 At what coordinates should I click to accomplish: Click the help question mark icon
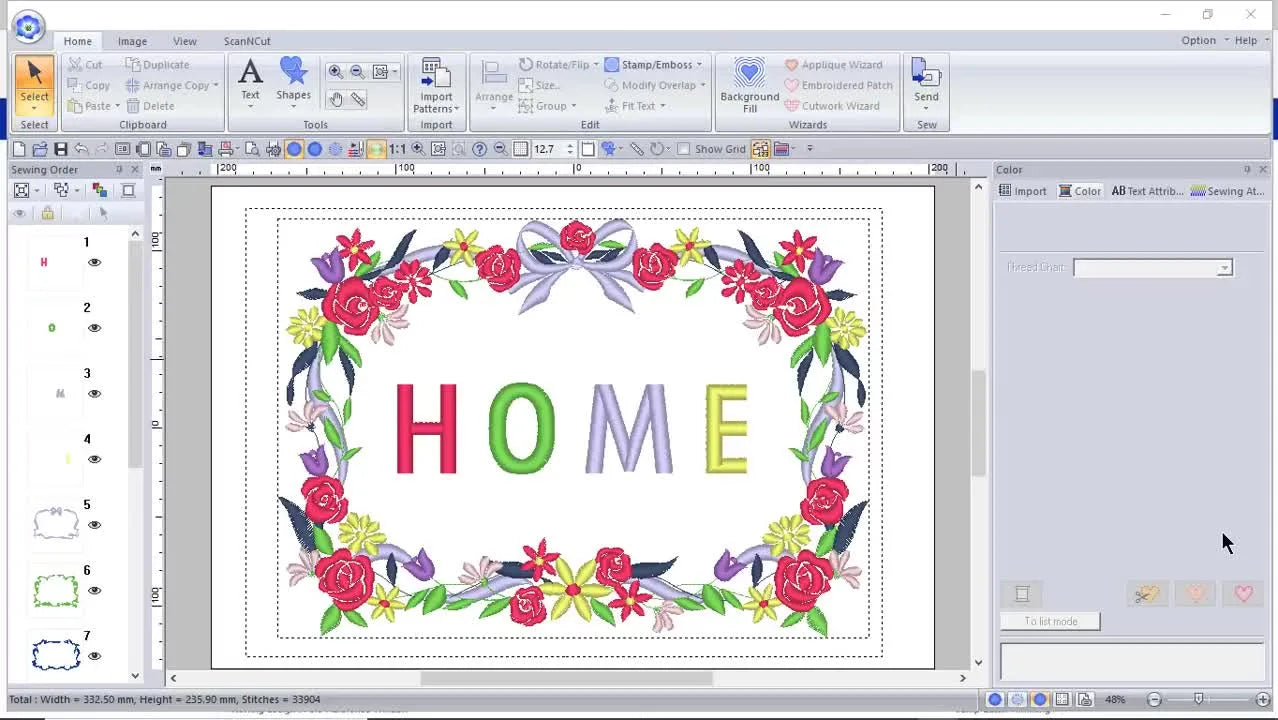pyautogui.click(x=480, y=149)
